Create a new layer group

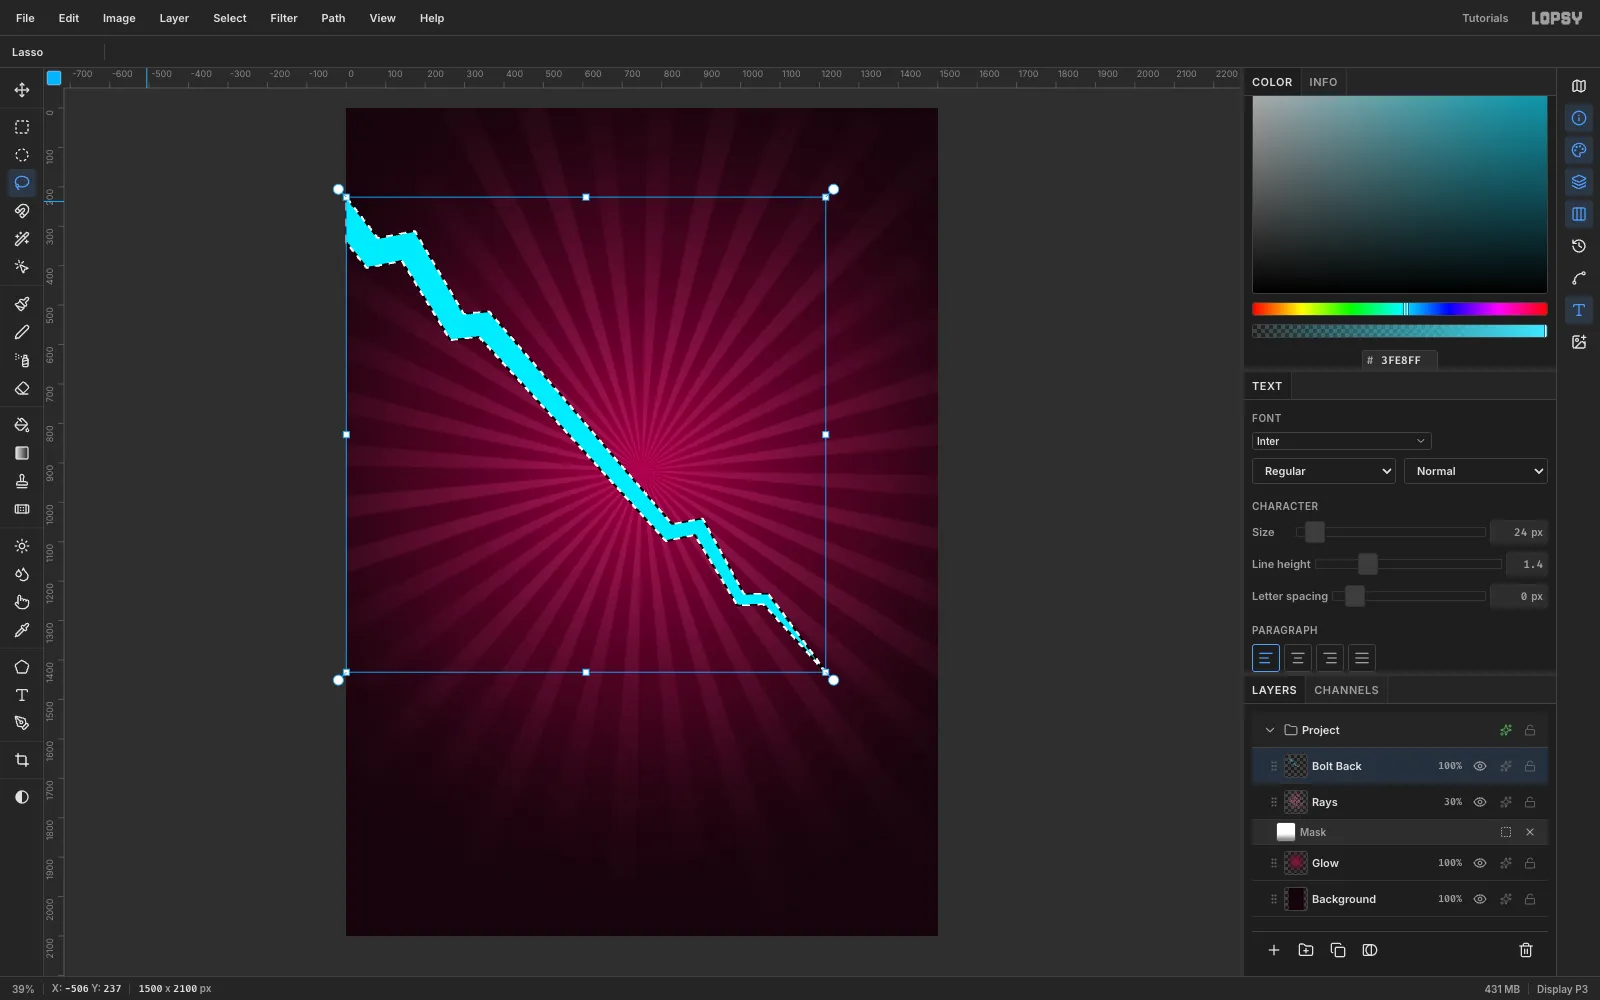tap(1306, 950)
